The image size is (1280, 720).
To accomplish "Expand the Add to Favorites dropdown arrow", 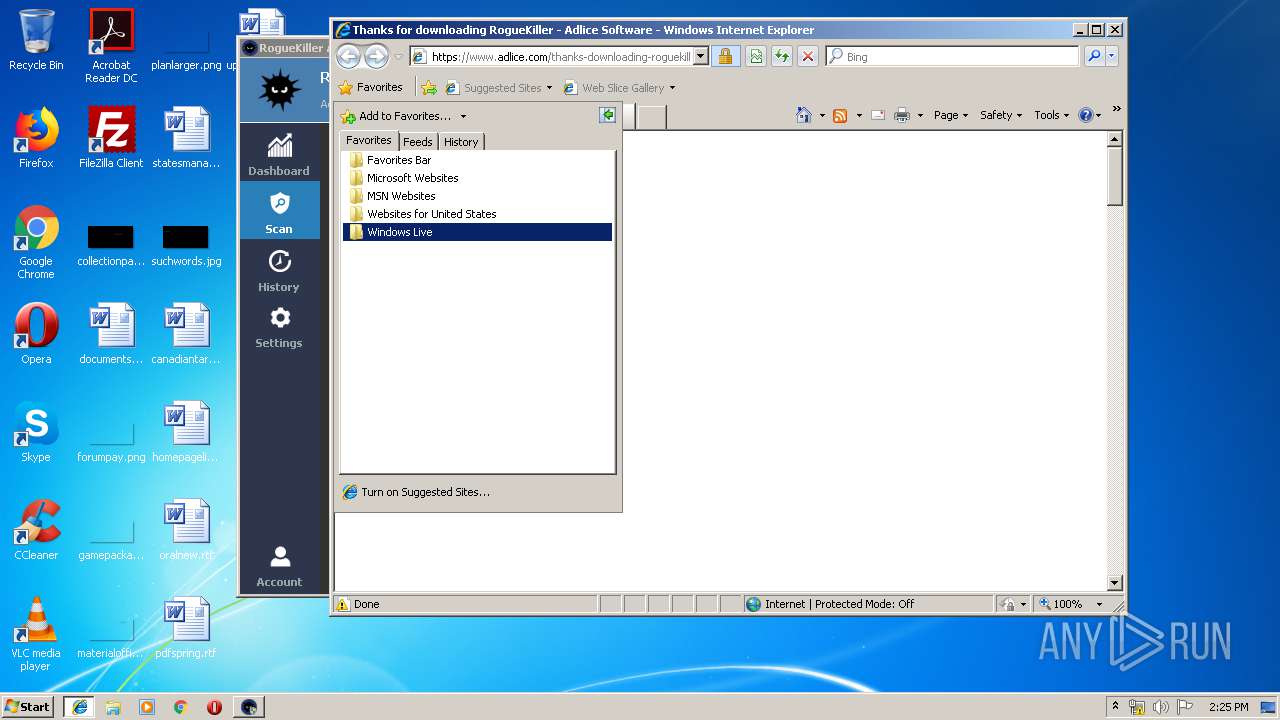I will coord(463,116).
